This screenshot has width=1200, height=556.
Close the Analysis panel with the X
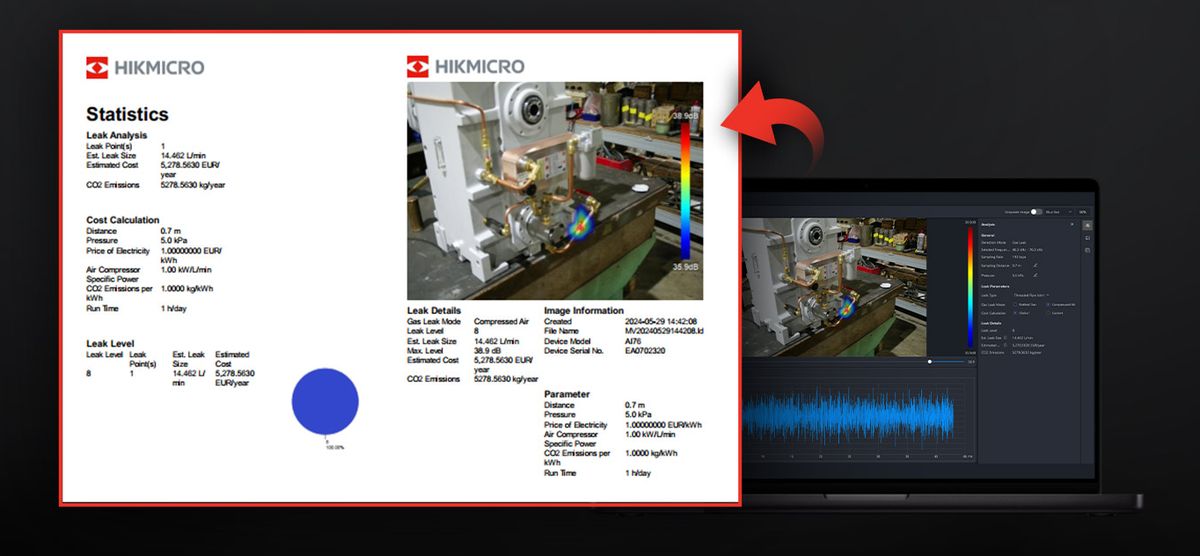(1073, 224)
